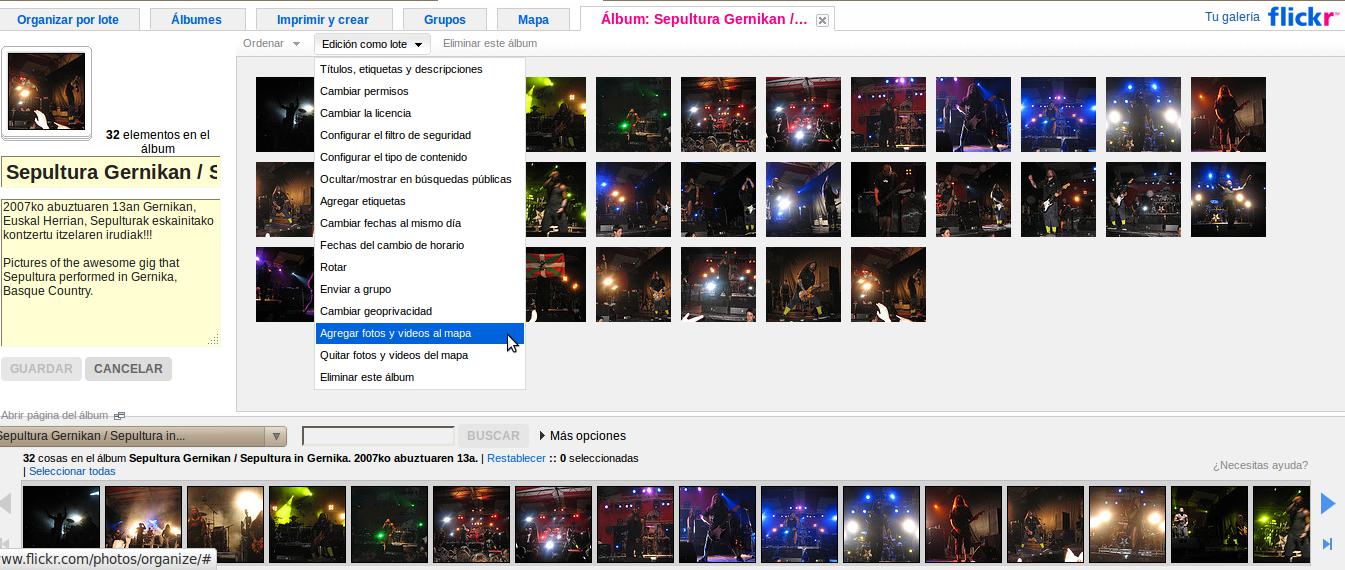The image size is (1345, 570).
Task: Pick the Rotar menu option
Action: pos(333,267)
